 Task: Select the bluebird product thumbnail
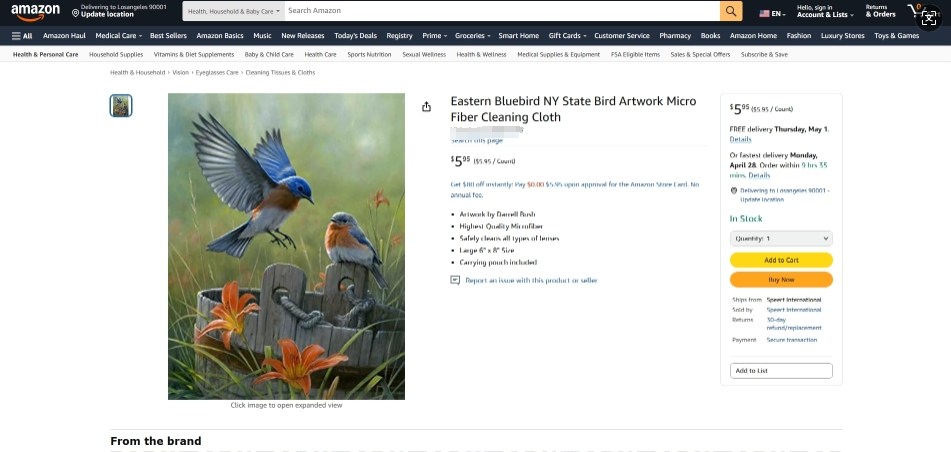(x=121, y=106)
